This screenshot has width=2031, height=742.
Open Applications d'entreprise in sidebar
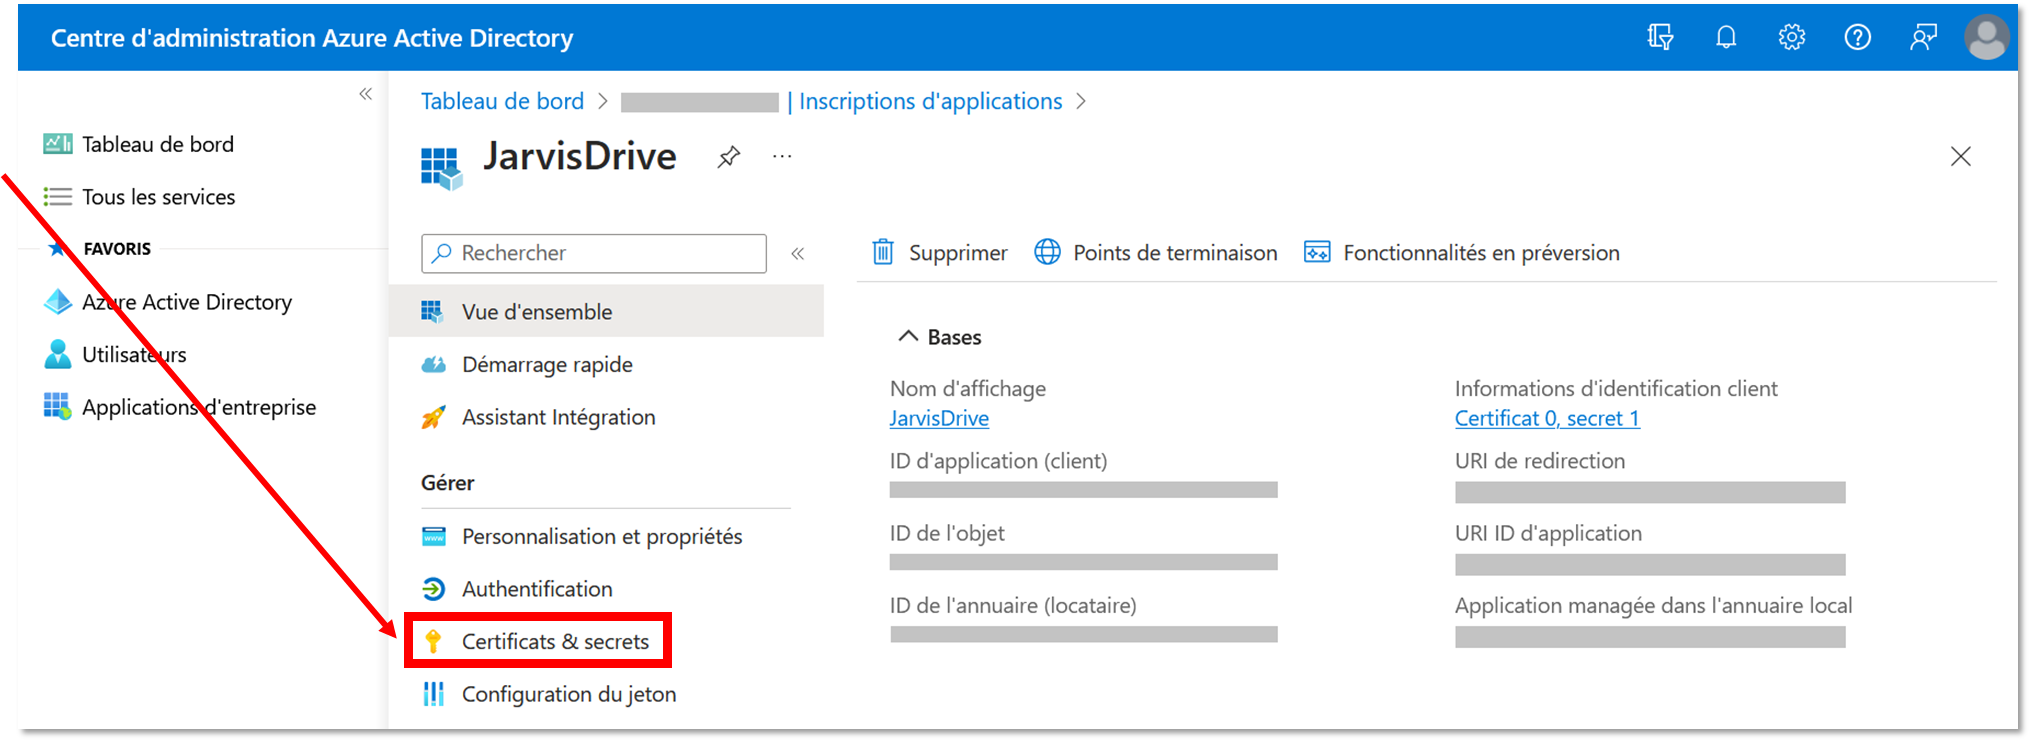[199, 407]
